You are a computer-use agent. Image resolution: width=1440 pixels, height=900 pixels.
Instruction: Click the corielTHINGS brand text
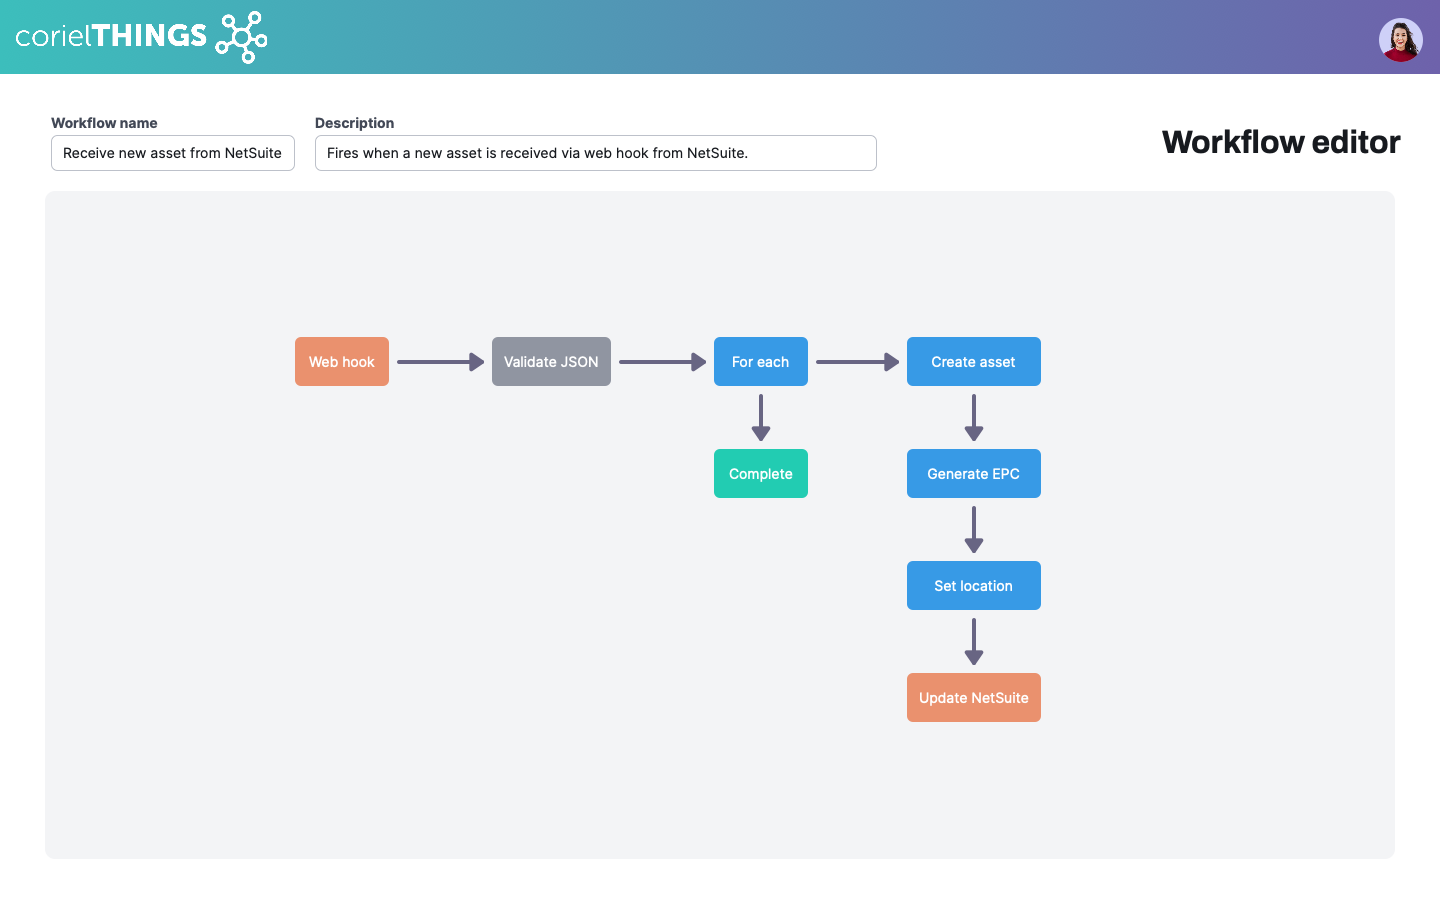[111, 37]
